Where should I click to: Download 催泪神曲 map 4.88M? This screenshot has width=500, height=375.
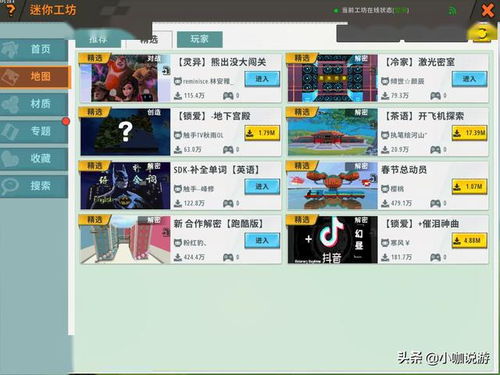coord(469,241)
